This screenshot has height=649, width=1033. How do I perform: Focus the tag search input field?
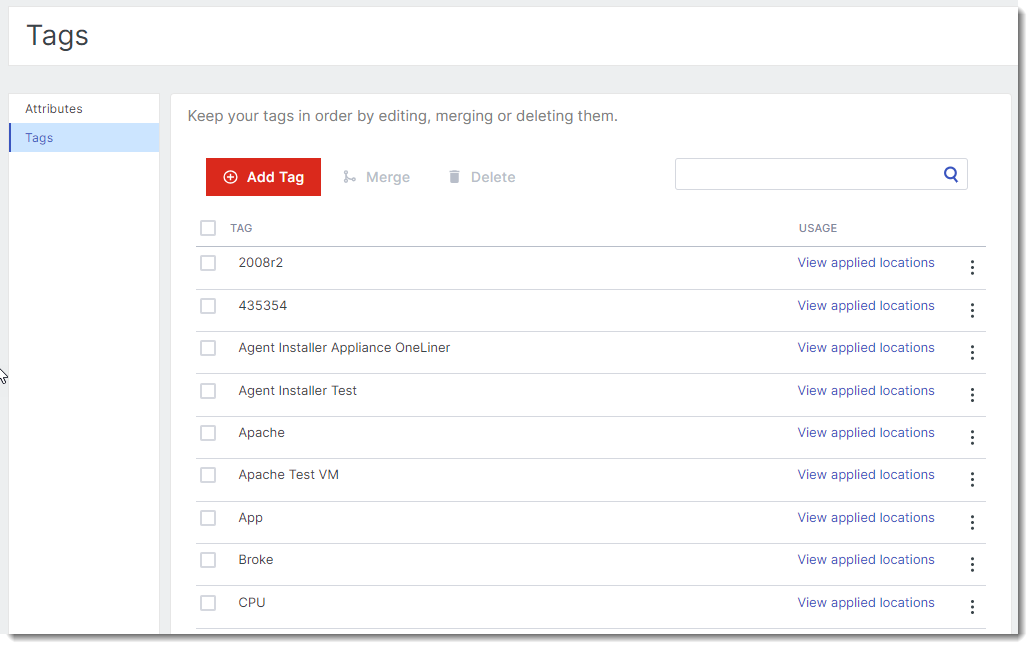pos(806,174)
